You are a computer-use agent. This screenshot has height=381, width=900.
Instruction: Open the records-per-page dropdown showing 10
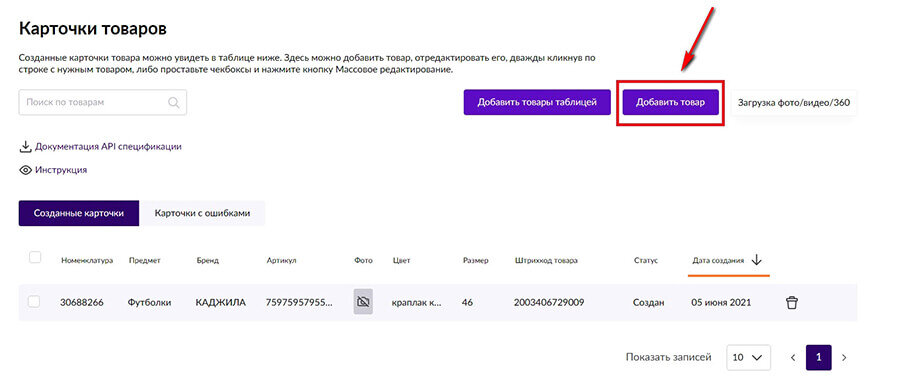pyautogui.click(x=748, y=357)
